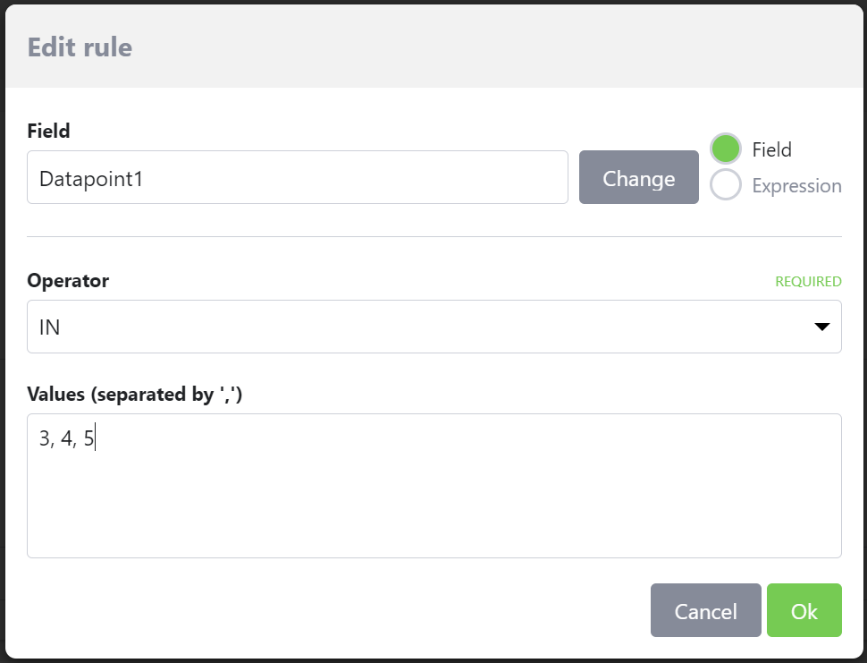Click empty area of Values box

pyautogui.click(x=500, y=510)
